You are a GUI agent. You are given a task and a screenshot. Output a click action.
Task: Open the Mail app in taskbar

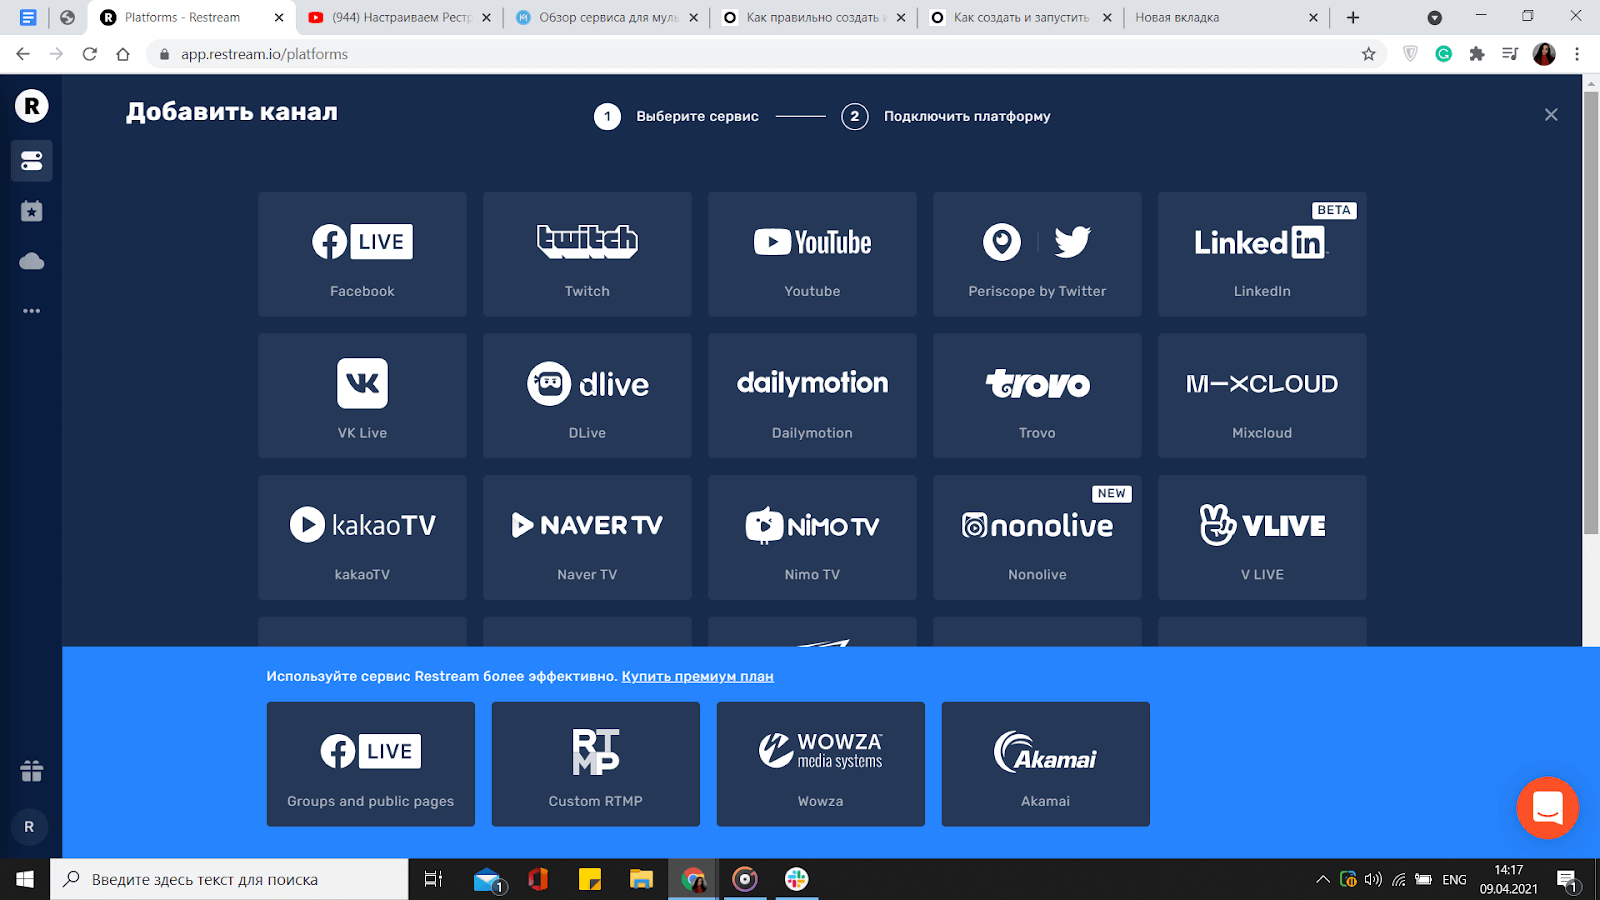click(x=488, y=879)
